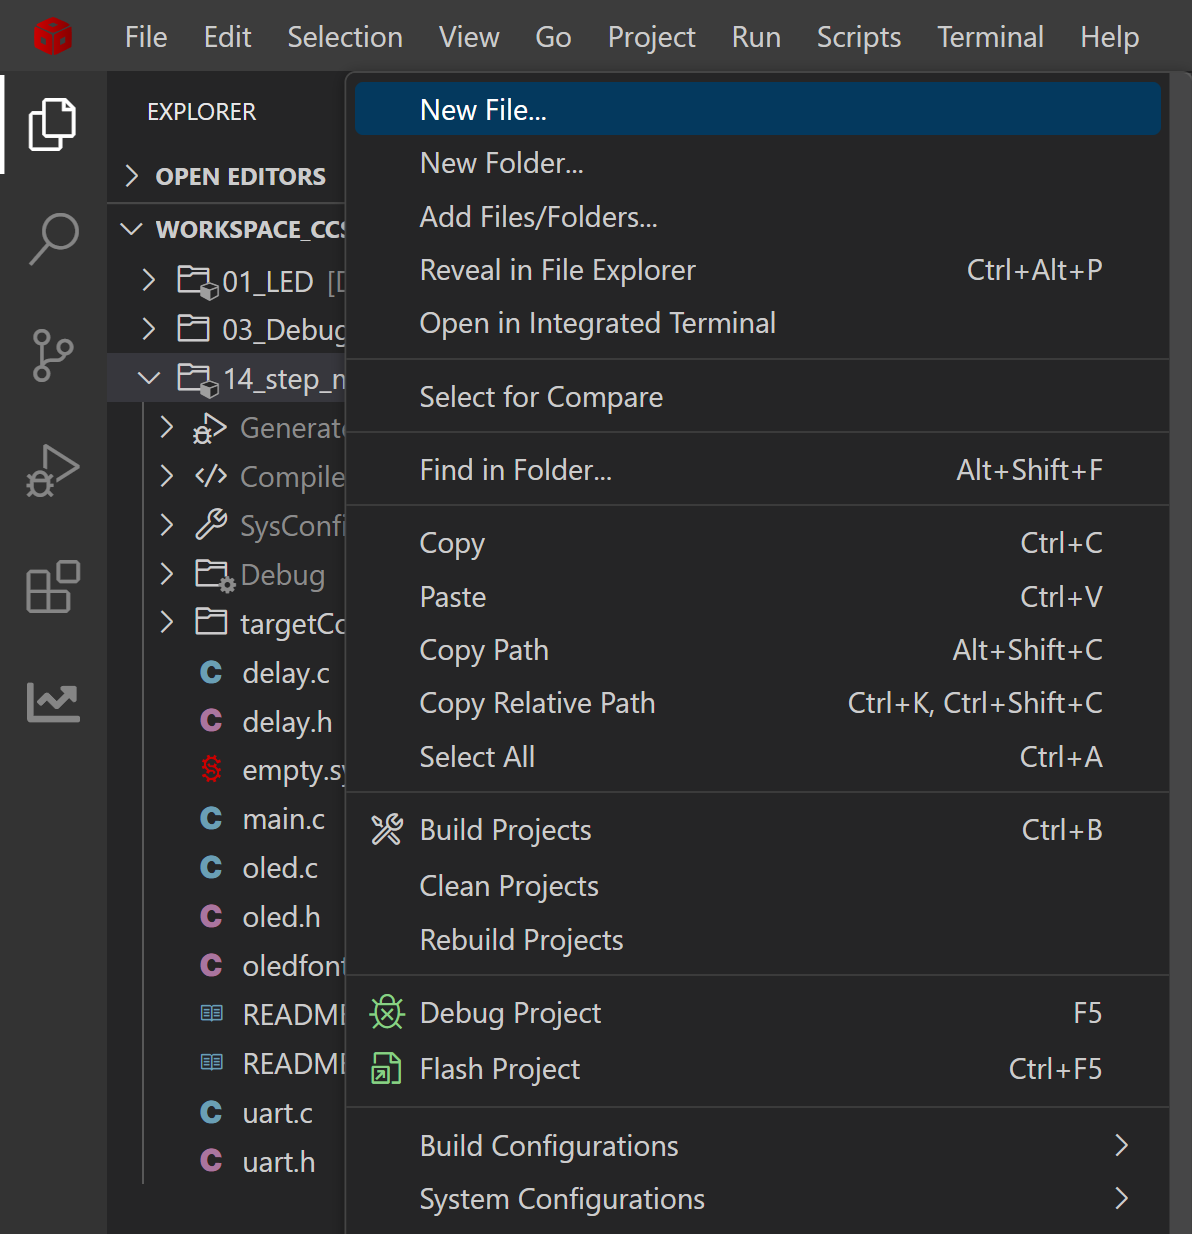Click the C icon beside uart.c
The height and width of the screenshot is (1234, 1192).
pos(211,1113)
